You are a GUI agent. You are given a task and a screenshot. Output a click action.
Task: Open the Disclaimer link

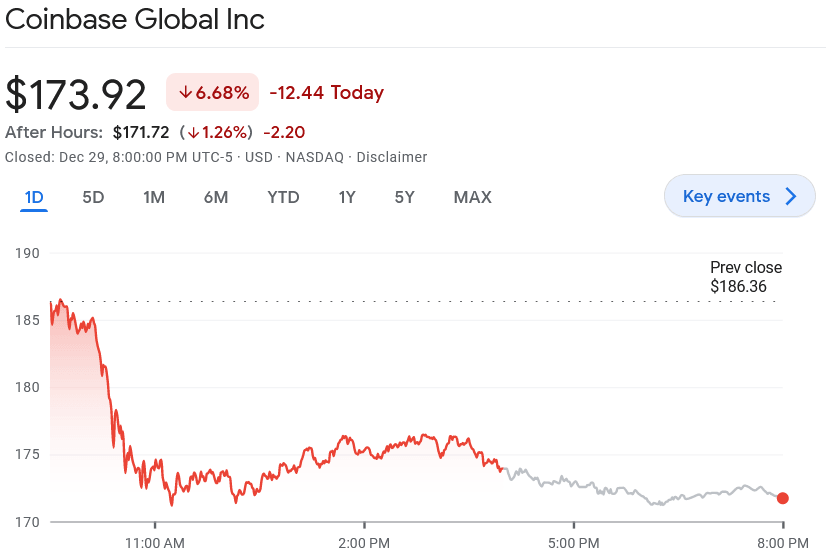point(392,157)
